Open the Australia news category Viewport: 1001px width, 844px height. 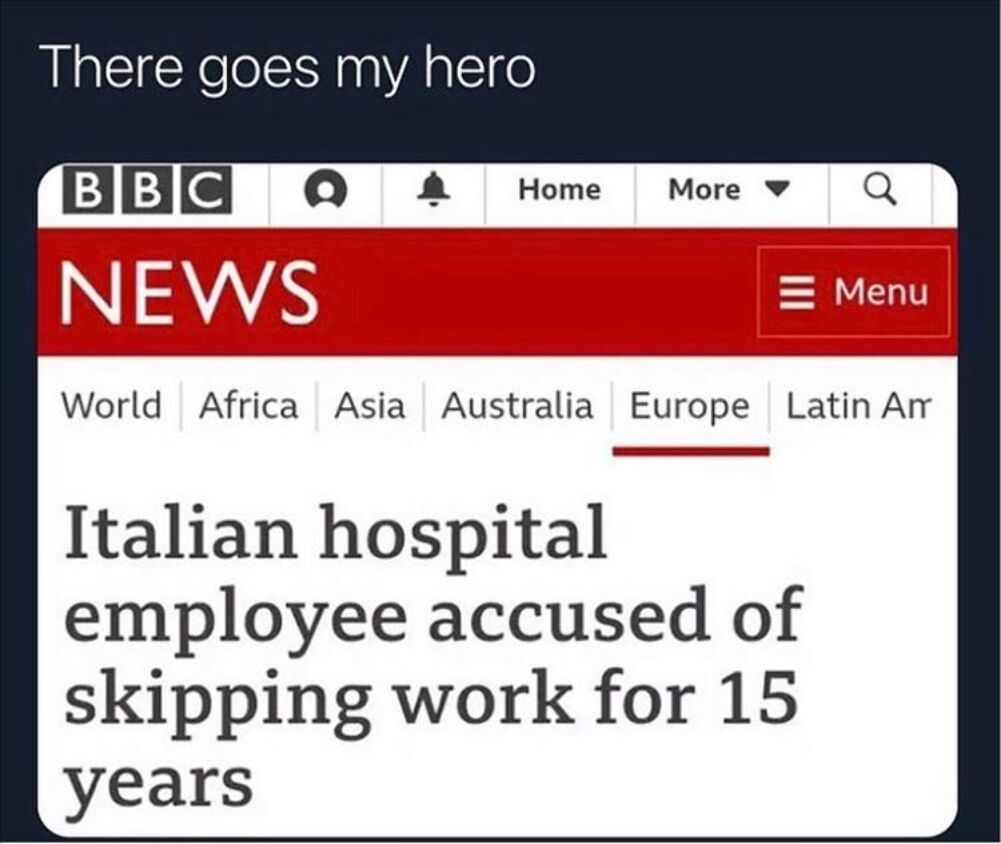point(517,406)
